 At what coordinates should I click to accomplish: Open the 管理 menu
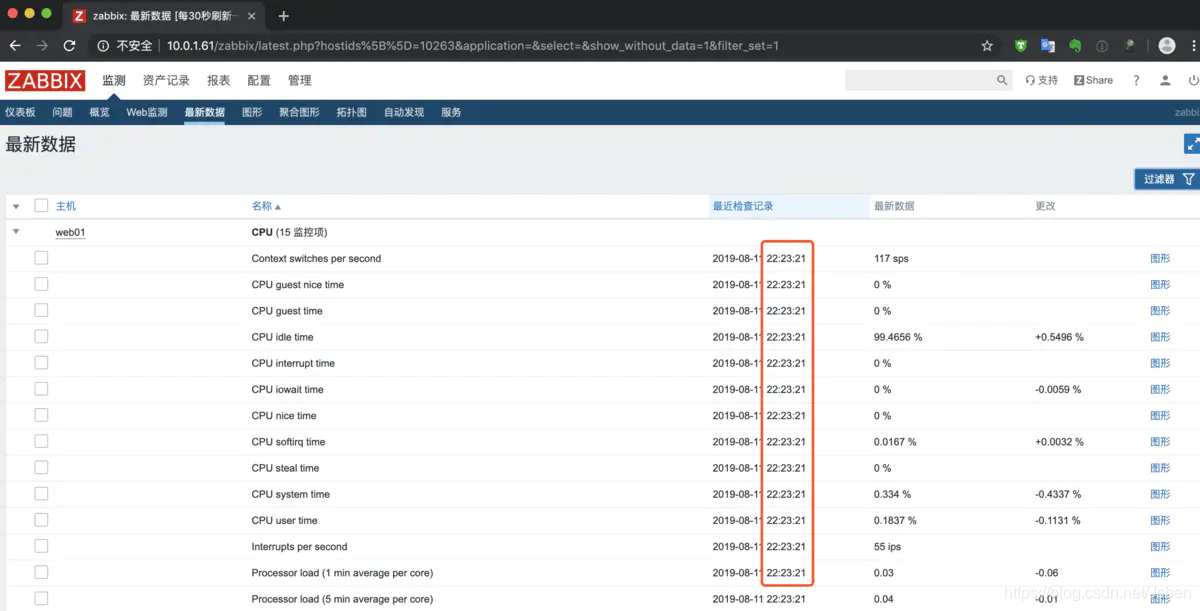[x=300, y=81]
